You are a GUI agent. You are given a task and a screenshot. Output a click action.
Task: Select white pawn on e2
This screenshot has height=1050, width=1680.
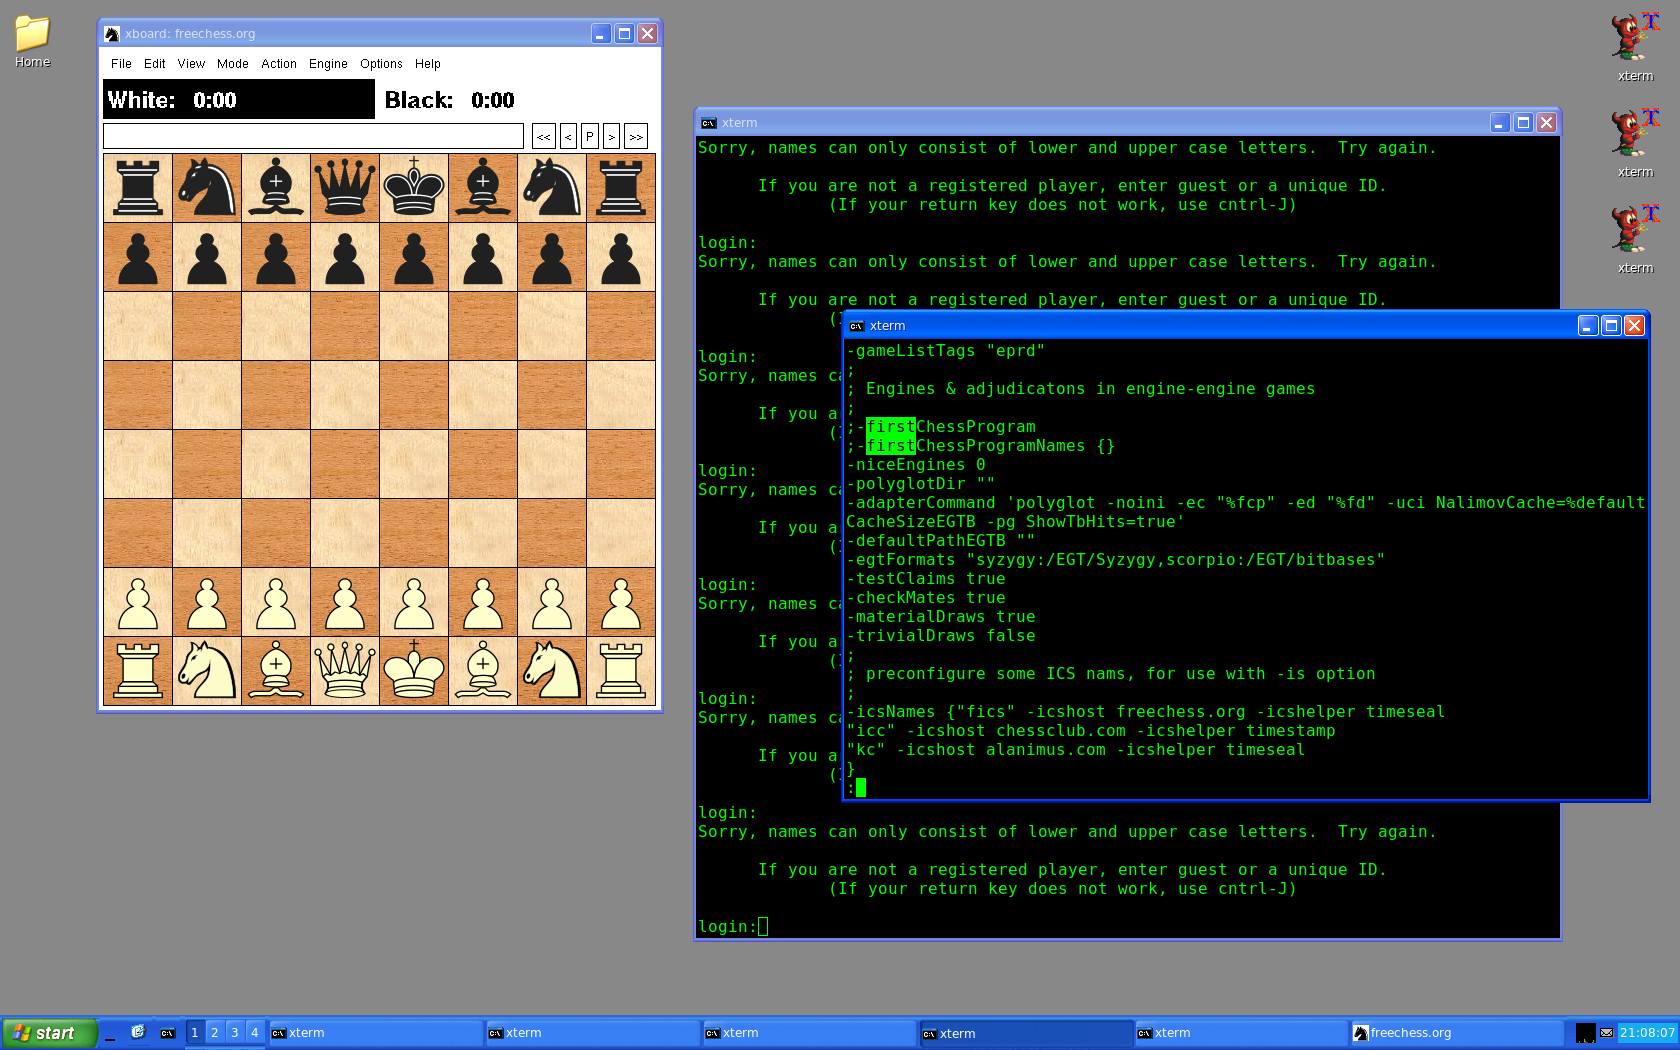[414, 602]
